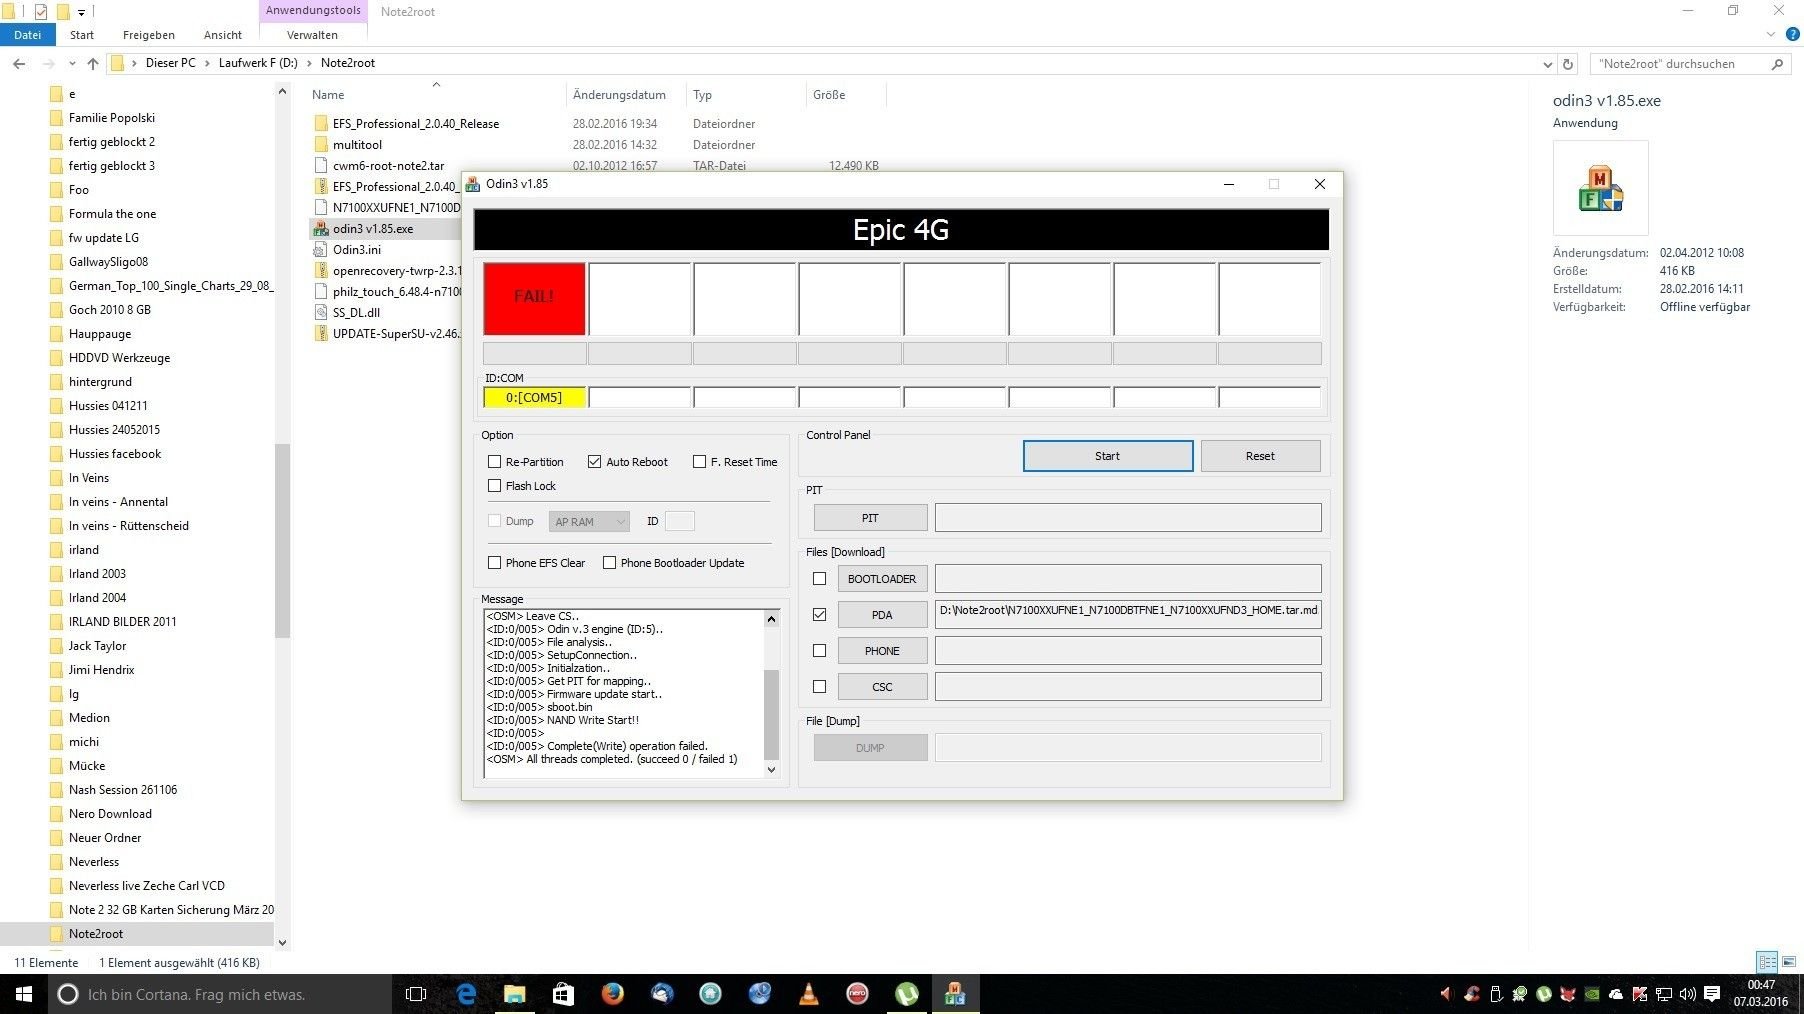Expand the Explorer ribbon chevron
This screenshot has height=1014, width=1804.
(1770, 34)
